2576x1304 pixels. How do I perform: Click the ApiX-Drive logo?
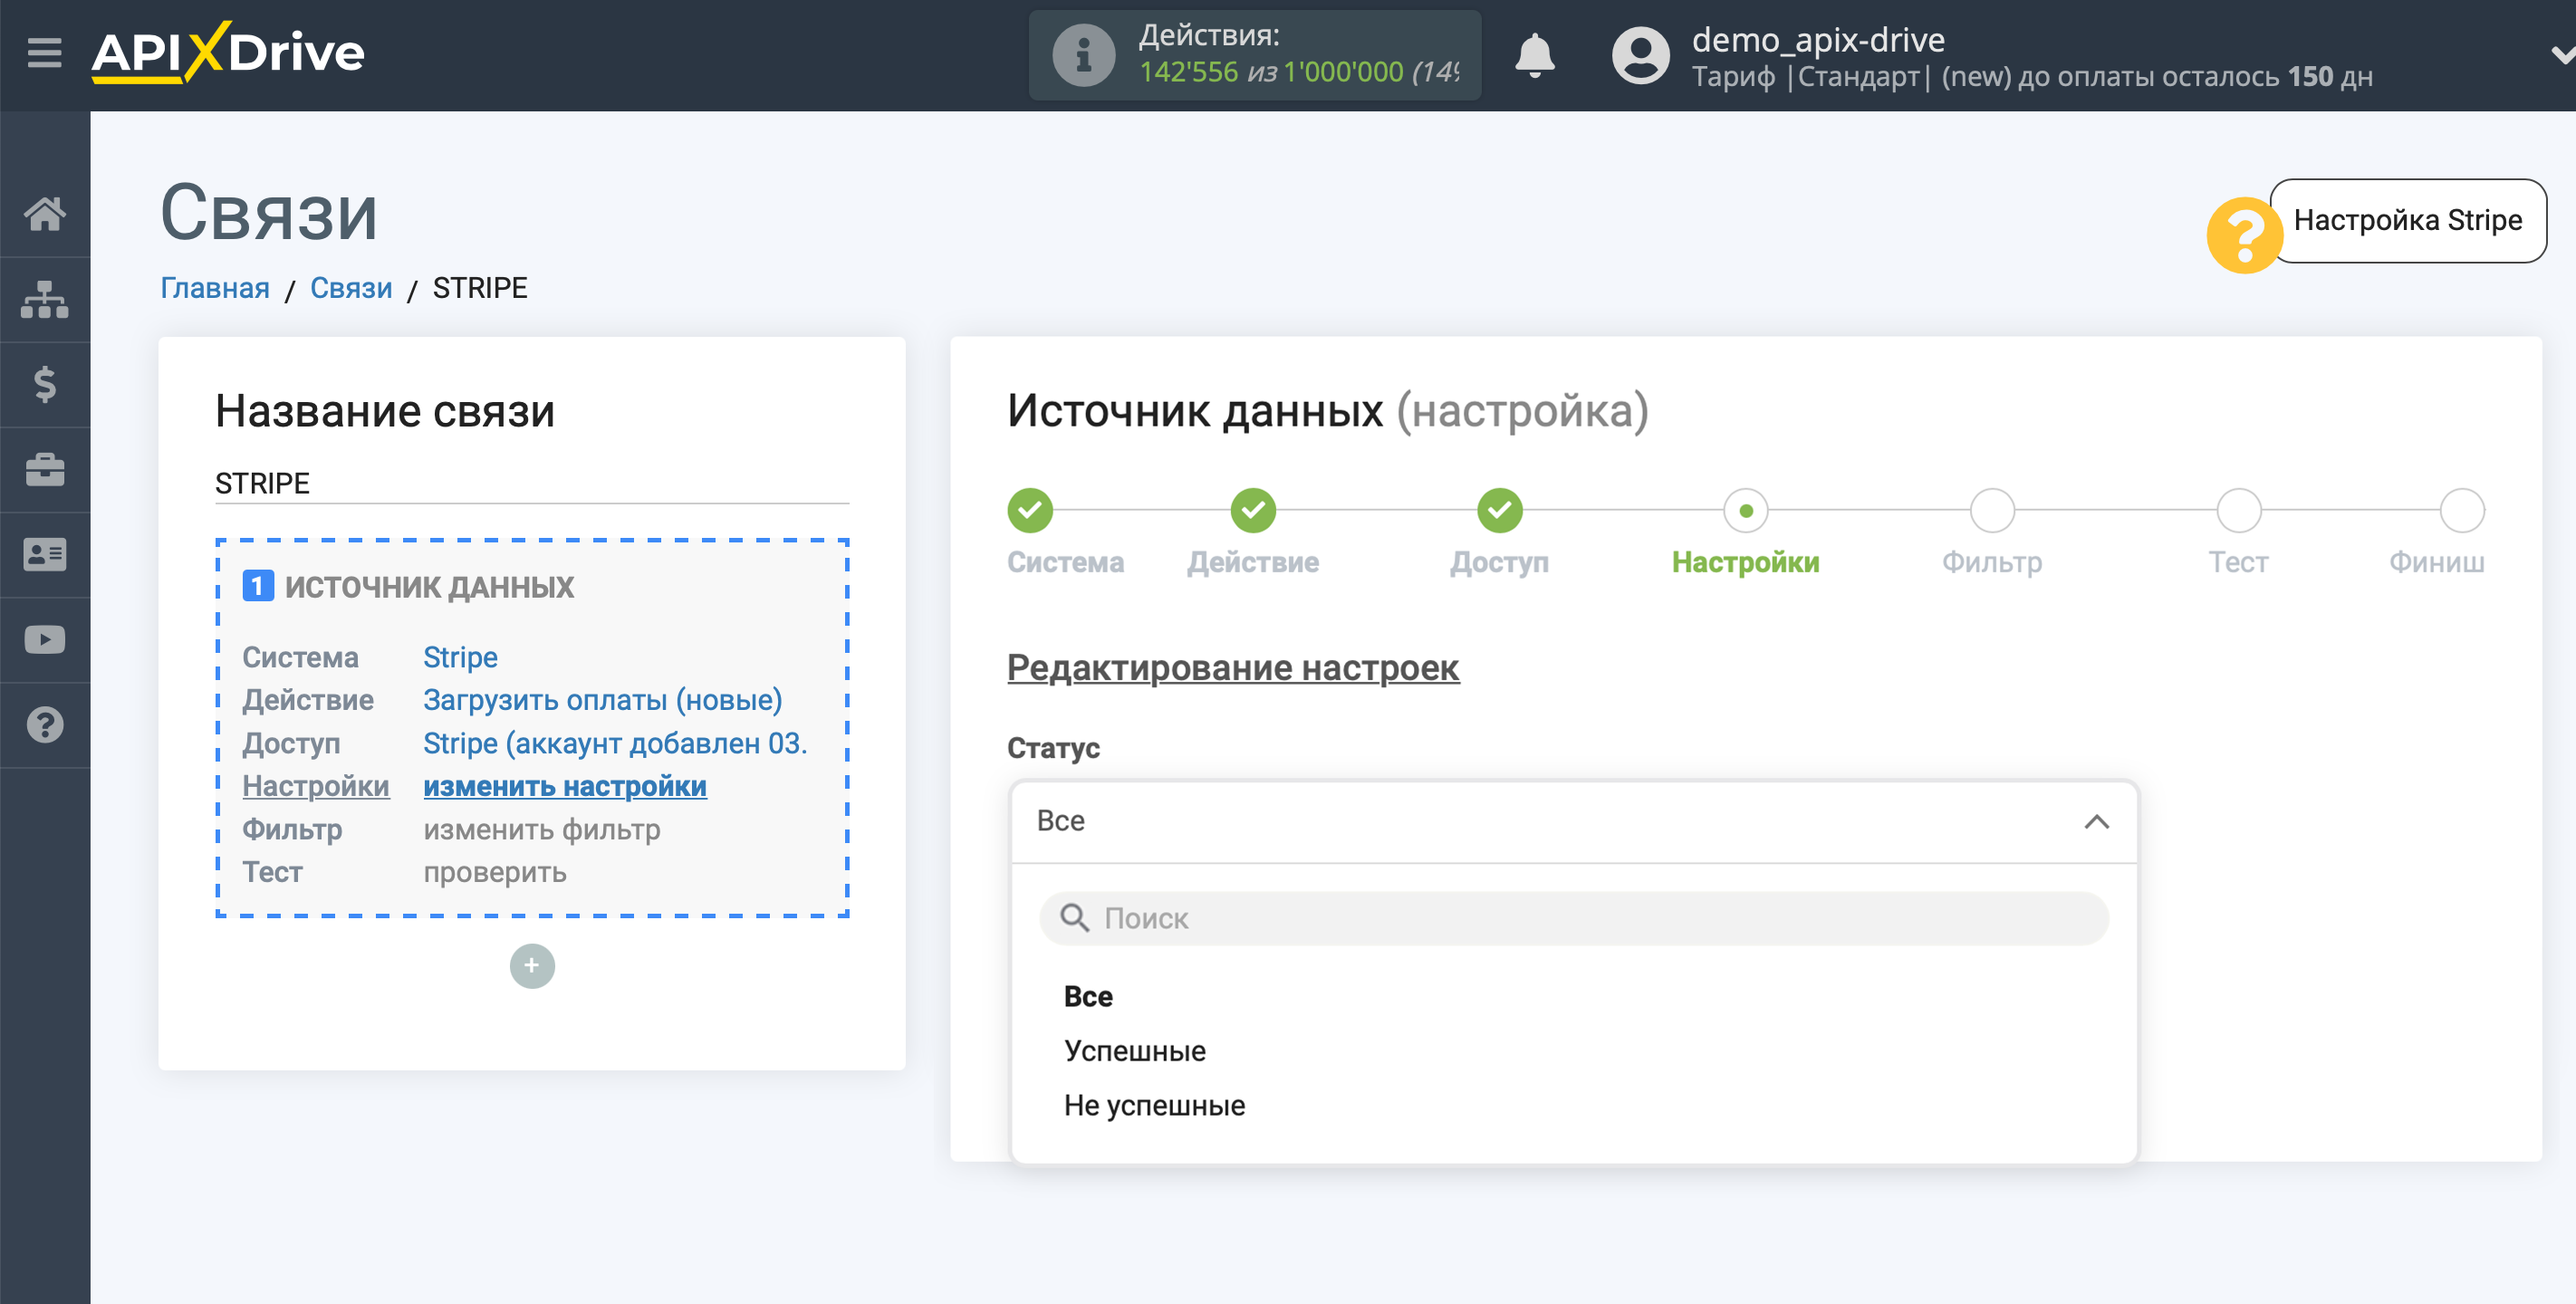pyautogui.click(x=228, y=52)
